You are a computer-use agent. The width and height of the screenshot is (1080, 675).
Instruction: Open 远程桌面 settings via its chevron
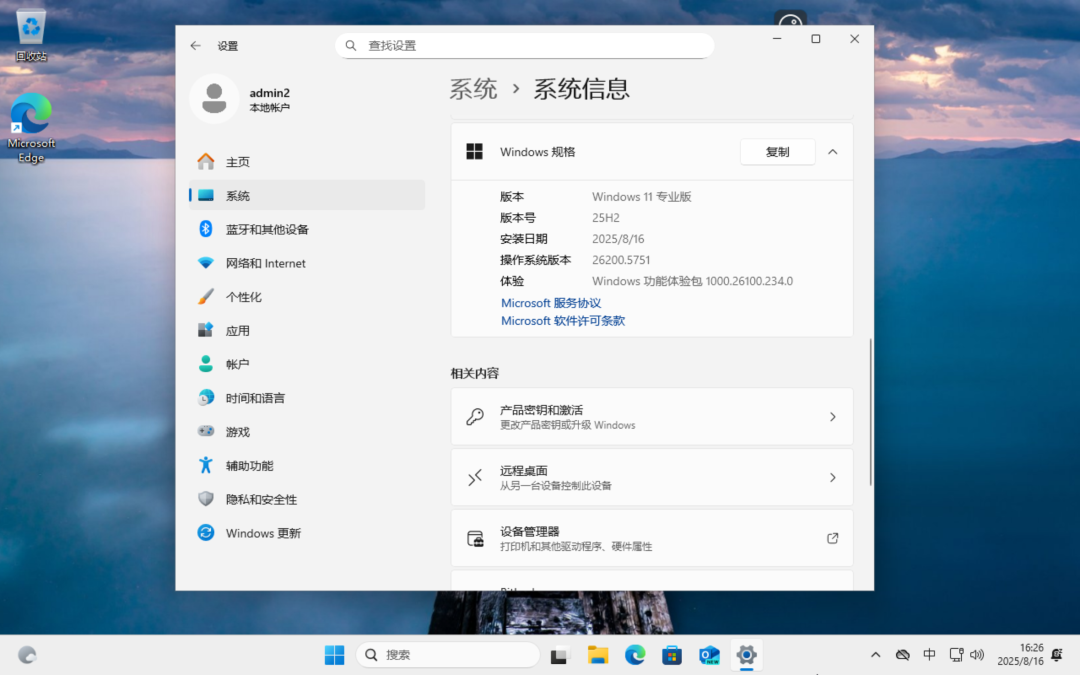click(x=833, y=477)
